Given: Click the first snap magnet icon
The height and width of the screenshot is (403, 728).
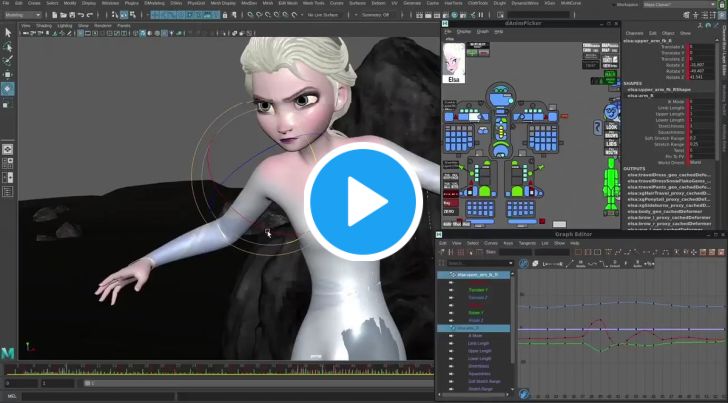Looking at the screenshot, I should (x=250, y=15).
